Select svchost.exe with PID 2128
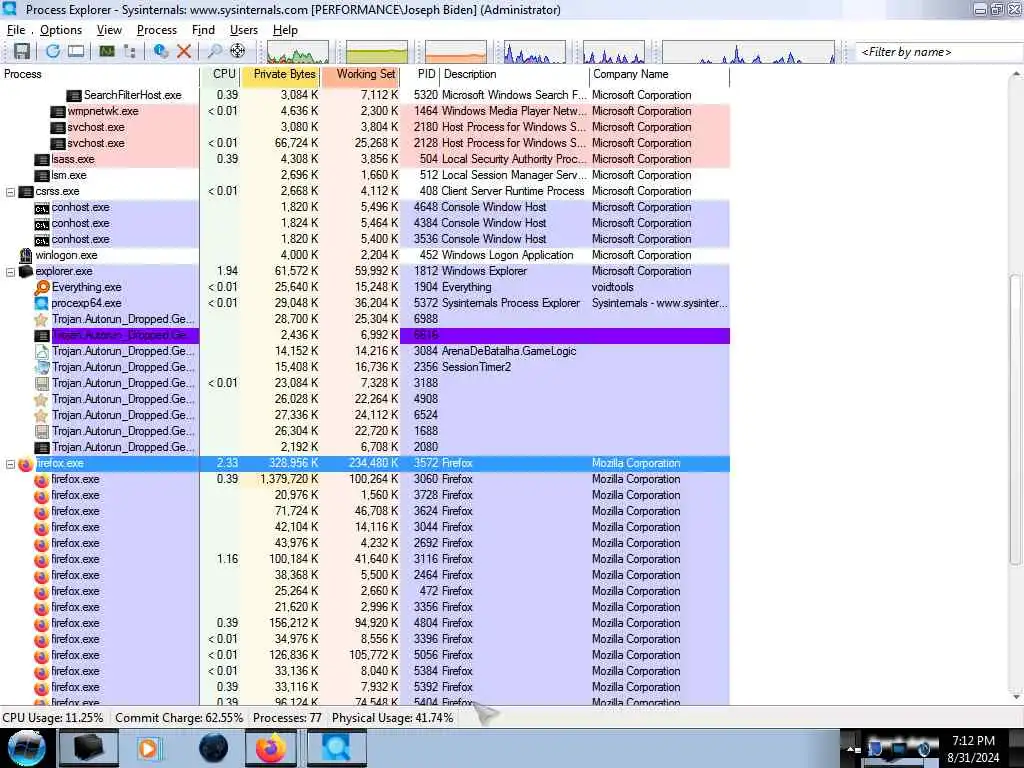The width and height of the screenshot is (1024, 768). coord(364,143)
